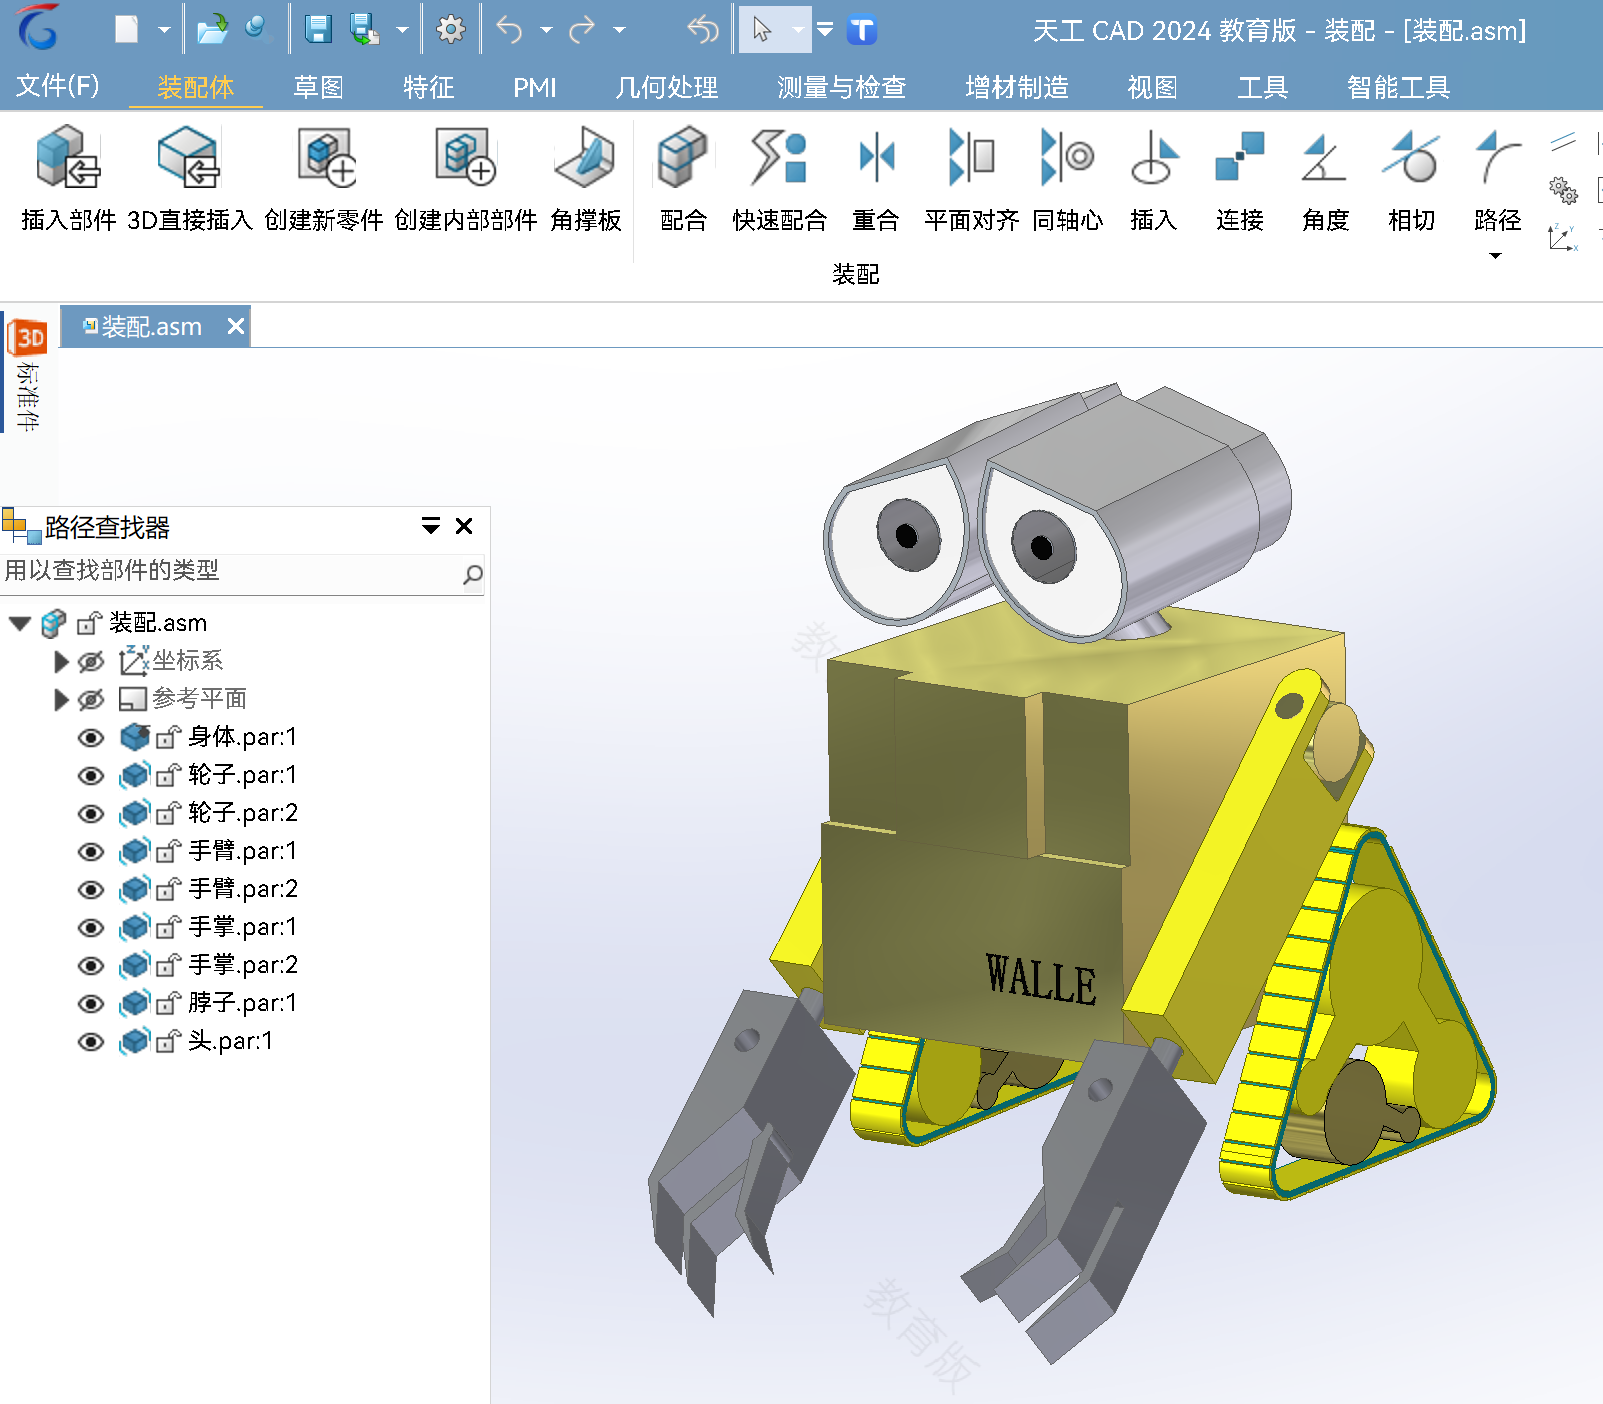Close the 装配.asm document tab

click(236, 327)
